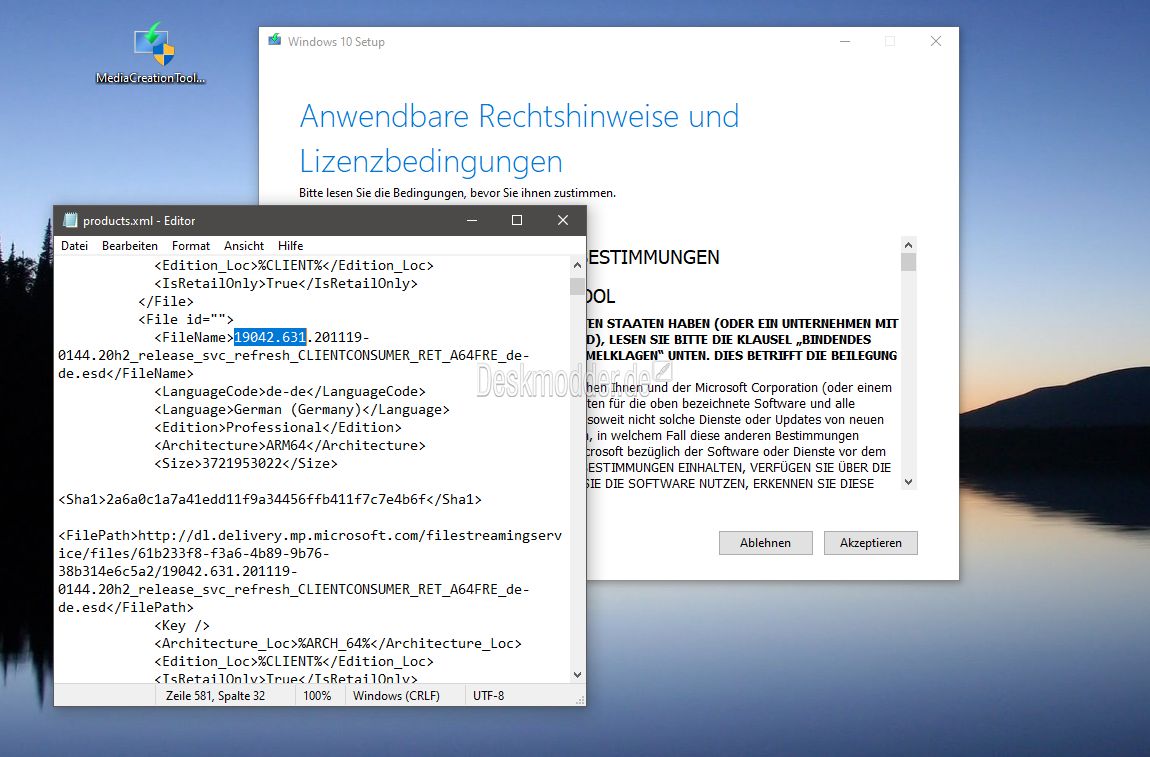Image resolution: width=1150 pixels, height=757 pixels.
Task: Click the Edition Professional line
Action: pos(278,428)
